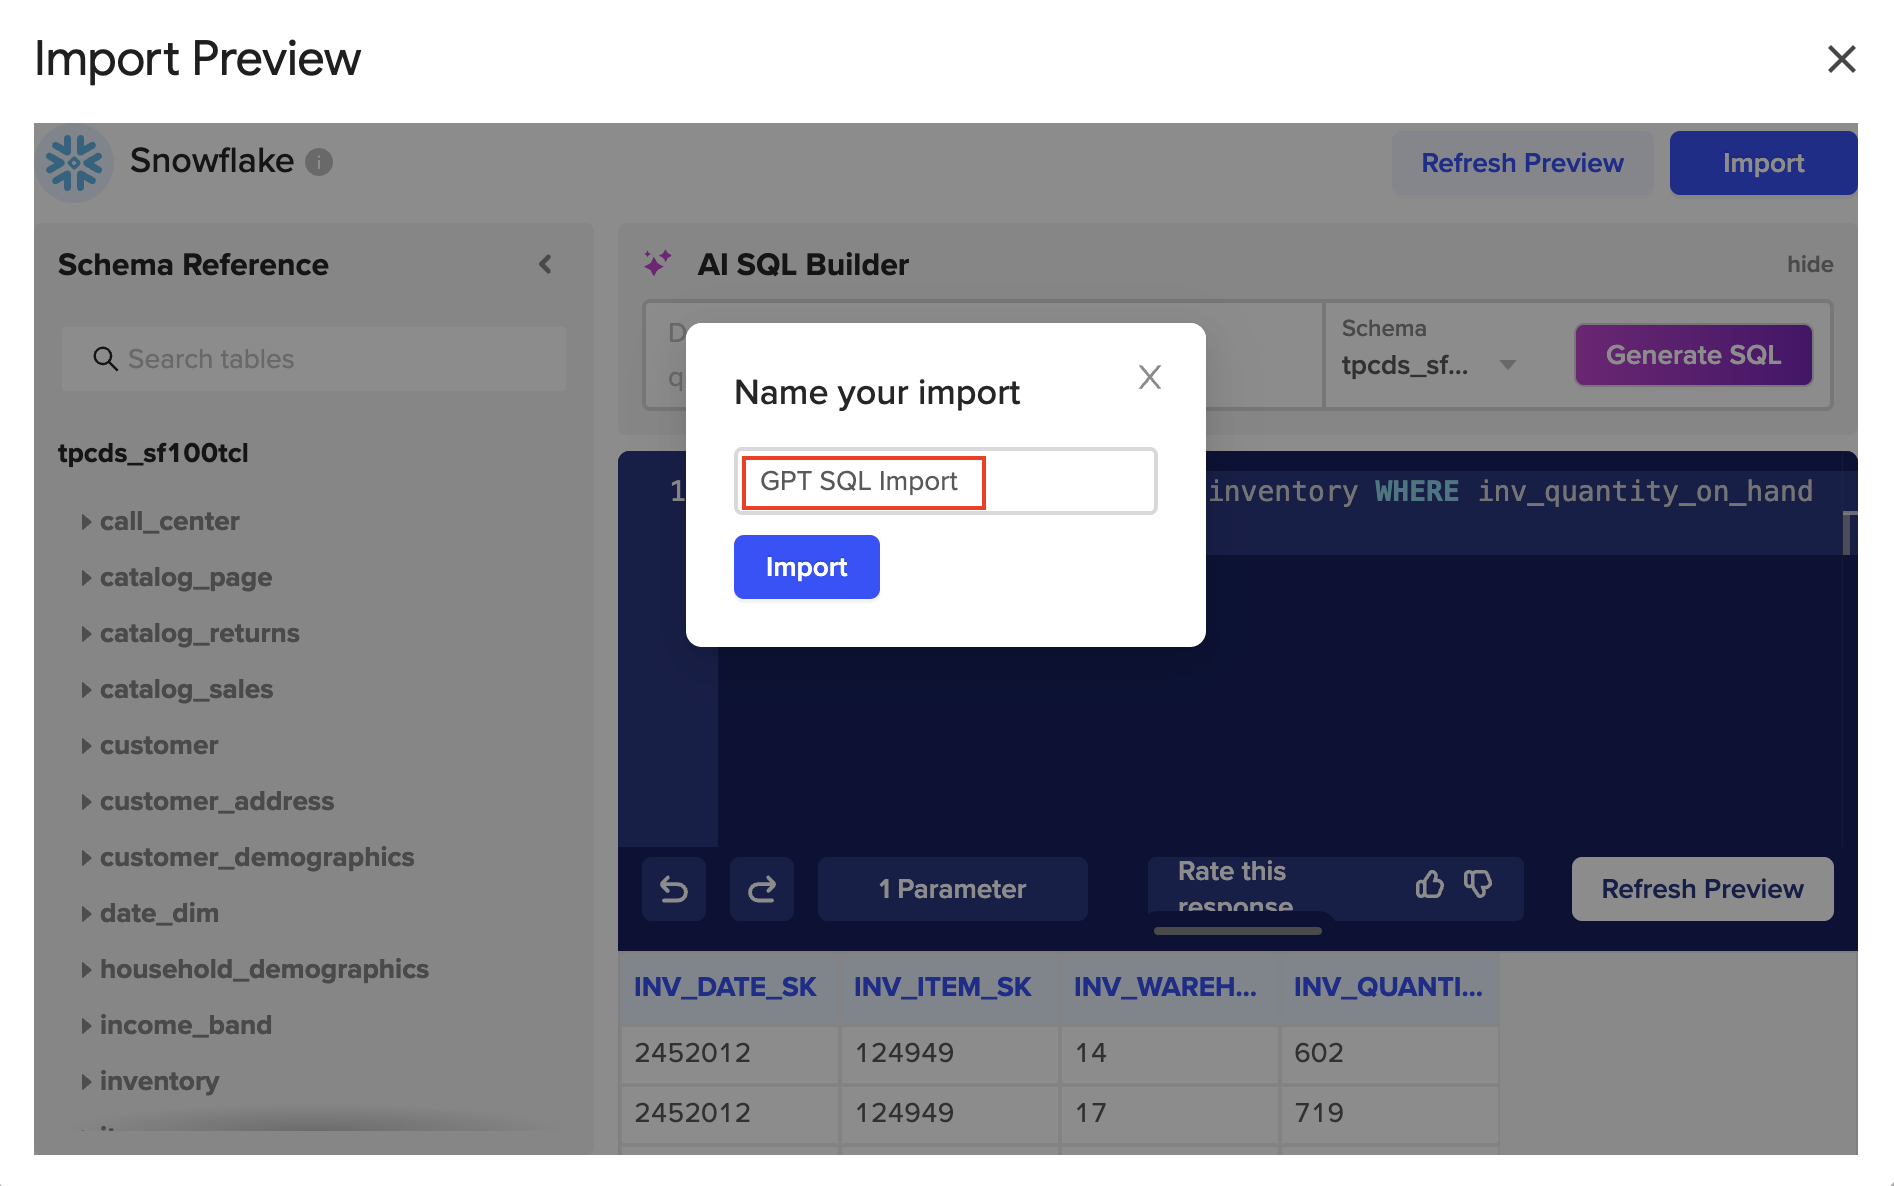Click the AI SQL Builder sparkle icon

point(657,264)
